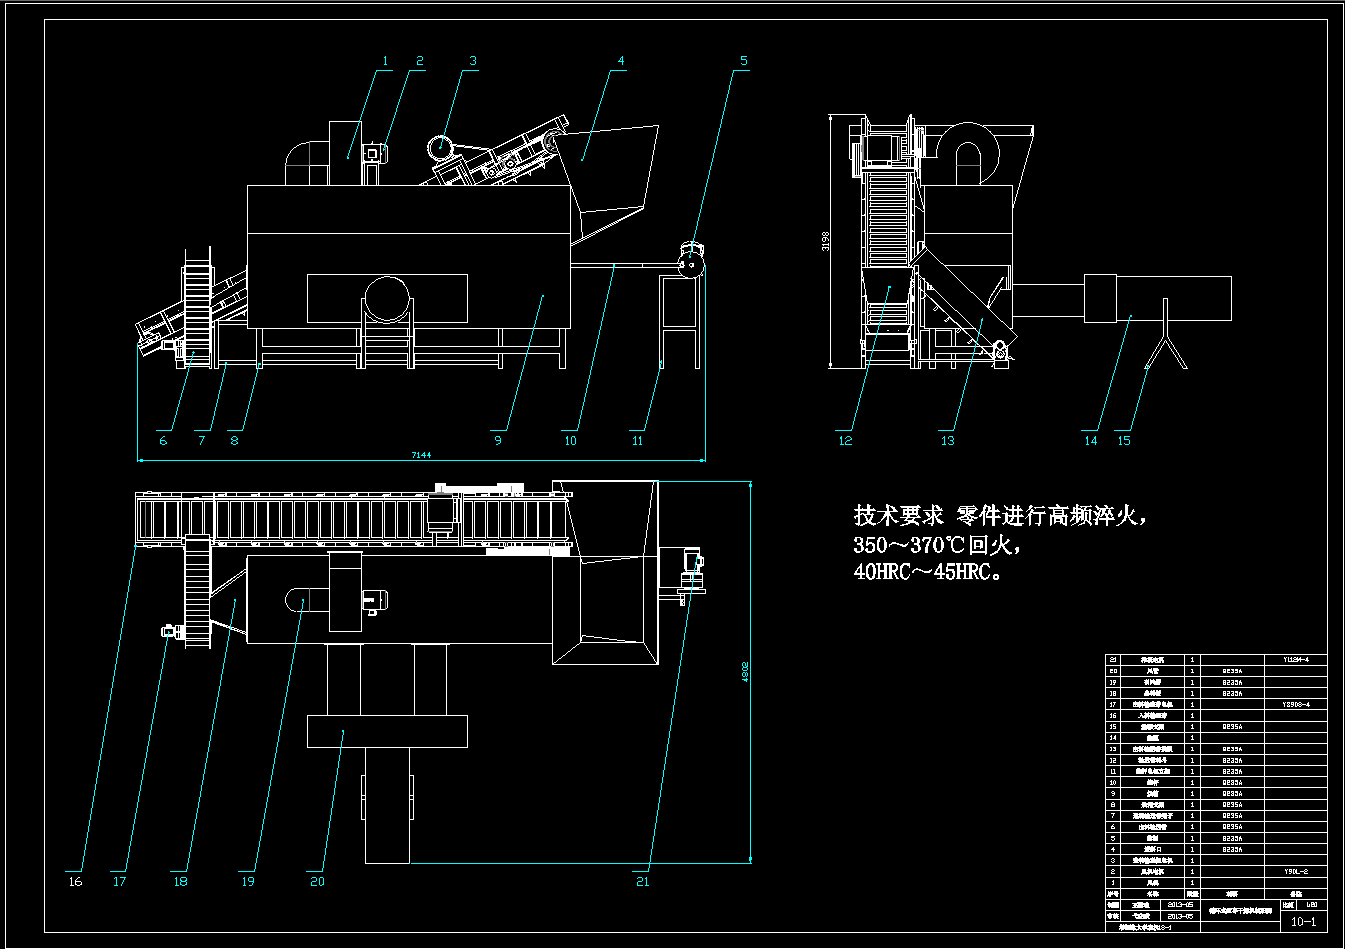This screenshot has width=1345, height=949.
Task: Click drawing number 10-1 in the title block
Action: click(1303, 922)
